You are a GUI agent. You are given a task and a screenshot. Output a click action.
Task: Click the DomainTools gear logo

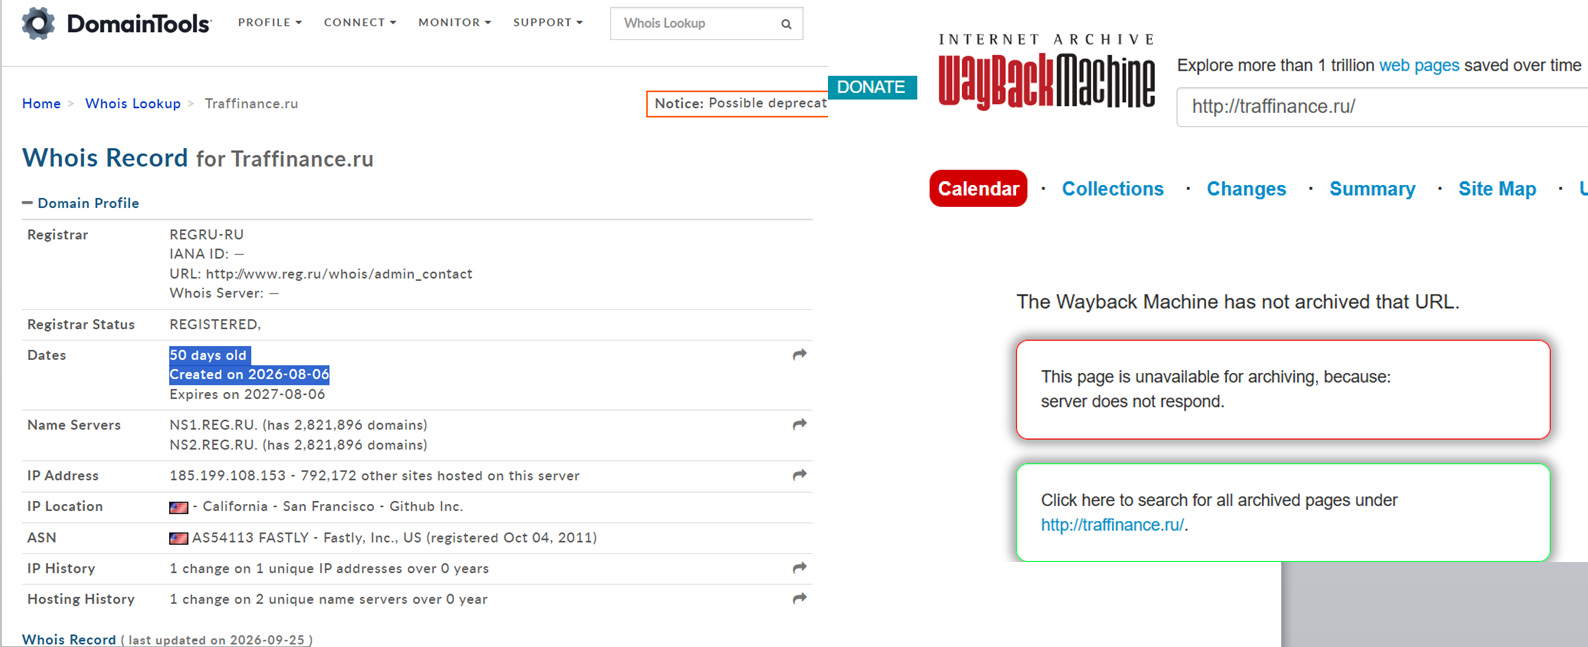(x=38, y=23)
